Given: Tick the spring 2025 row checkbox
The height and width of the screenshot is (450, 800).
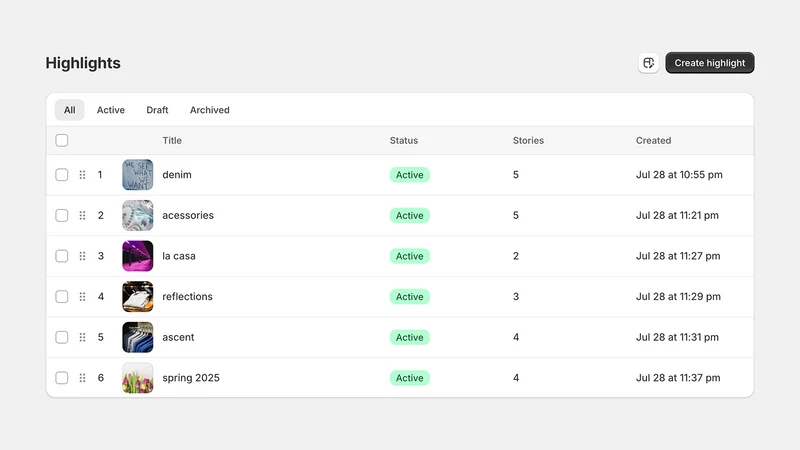Looking at the screenshot, I should [62, 378].
